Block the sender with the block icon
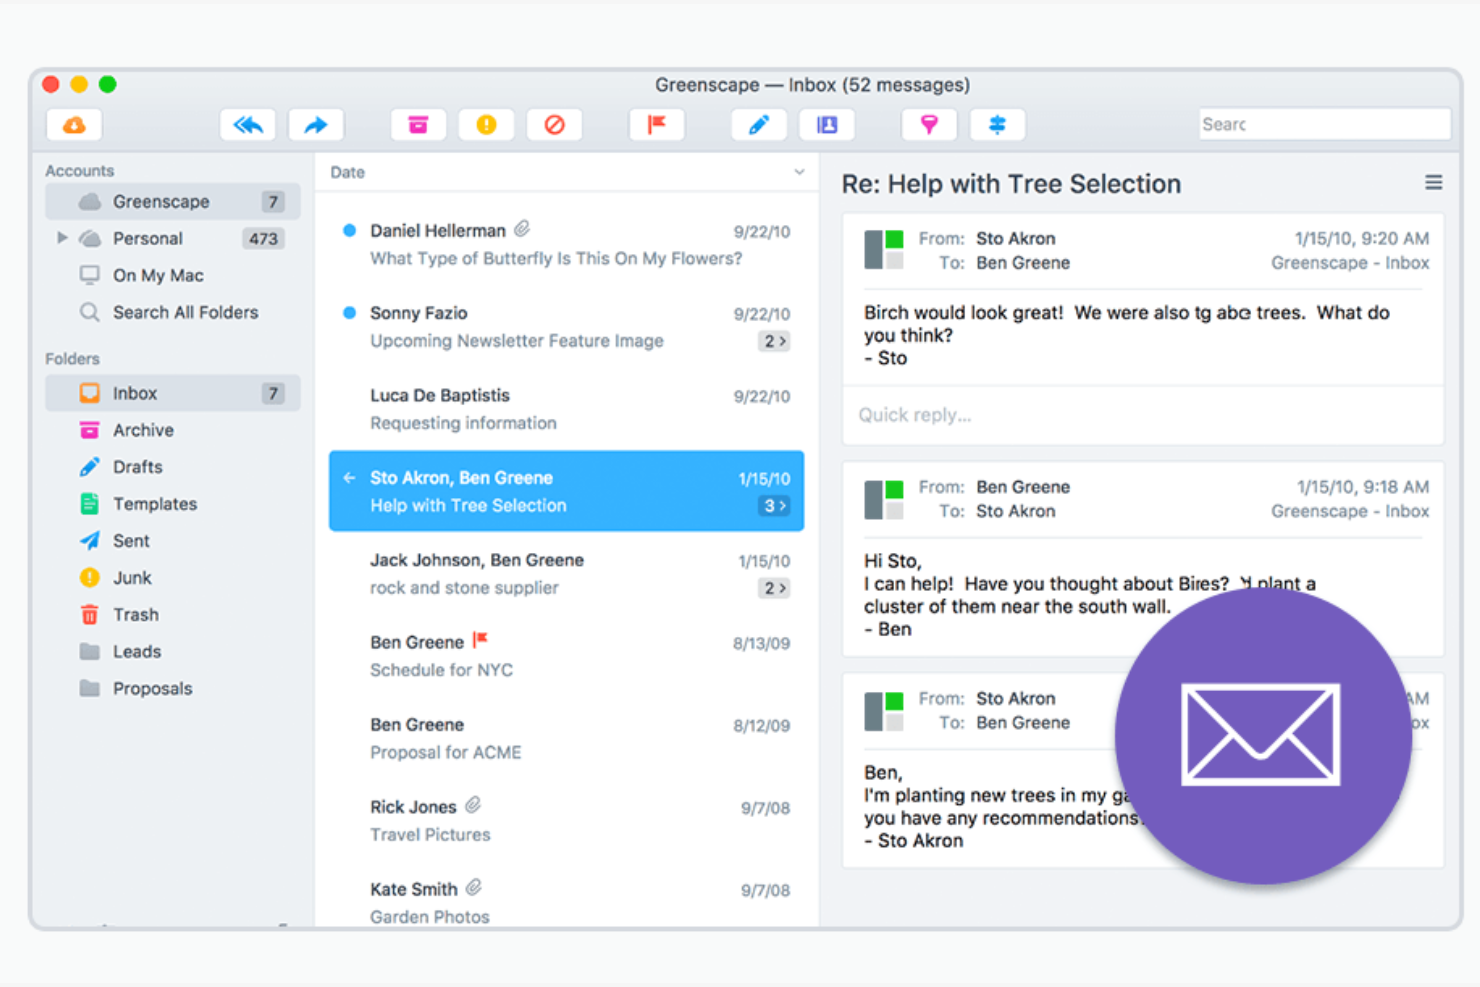The image size is (1480, 987). (554, 124)
